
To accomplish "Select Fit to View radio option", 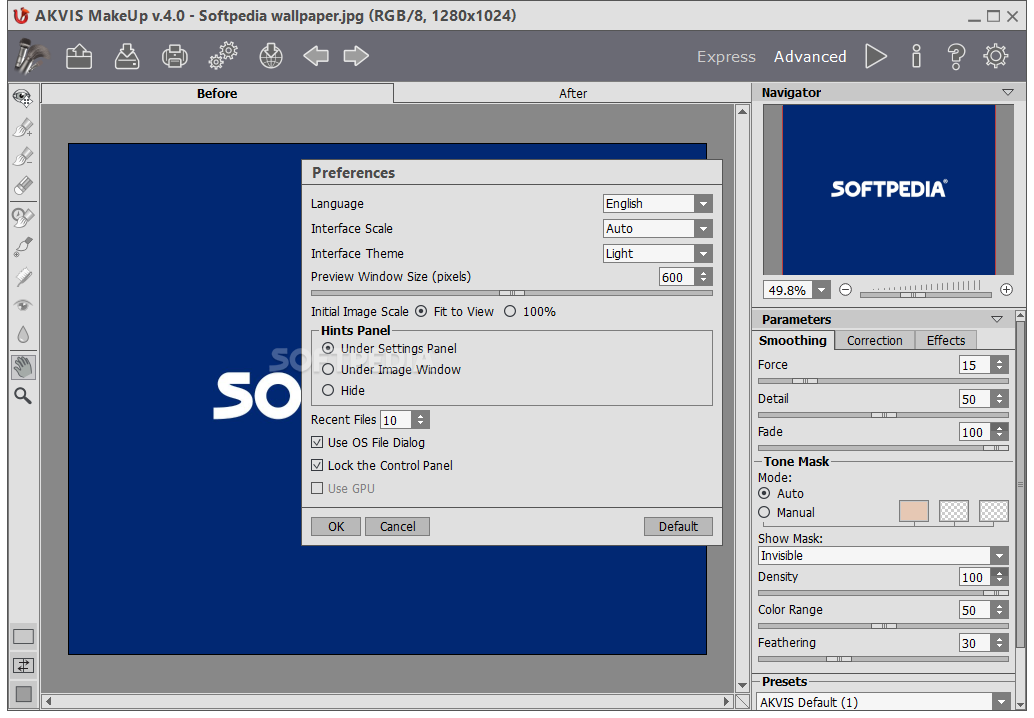I will point(421,311).
